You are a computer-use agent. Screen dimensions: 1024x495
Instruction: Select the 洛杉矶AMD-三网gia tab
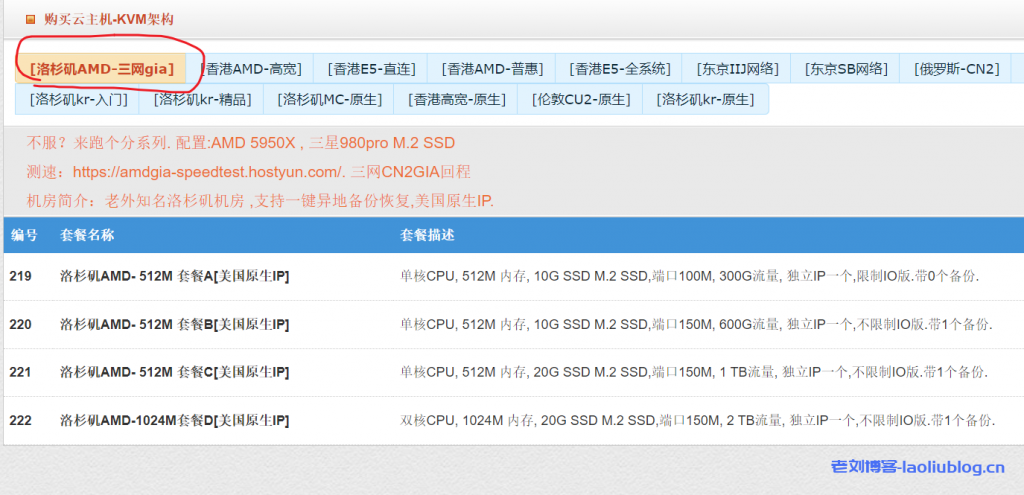pos(101,69)
